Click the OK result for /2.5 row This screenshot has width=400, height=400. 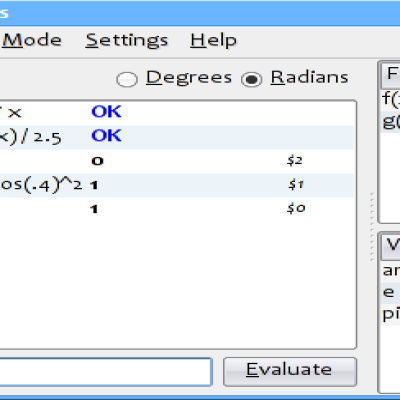[106, 136]
